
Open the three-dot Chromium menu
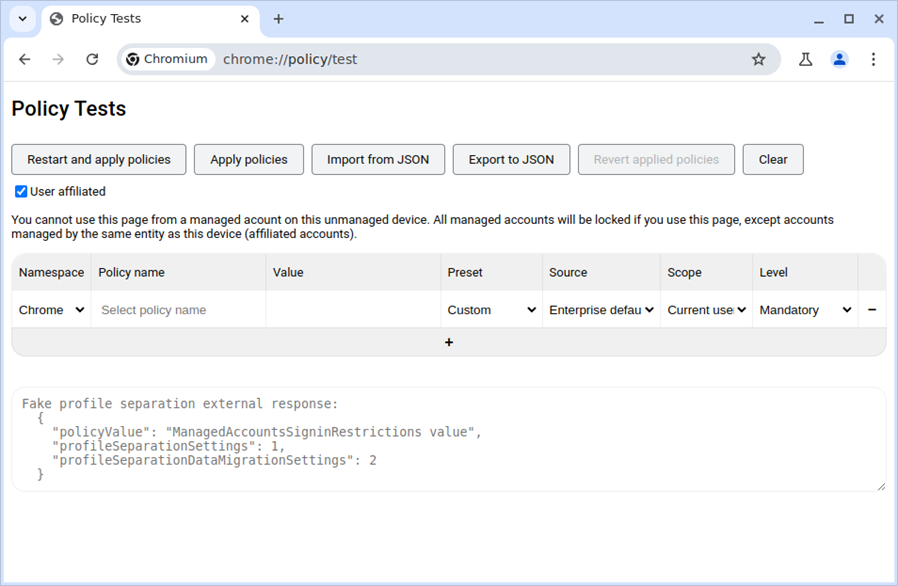873,59
